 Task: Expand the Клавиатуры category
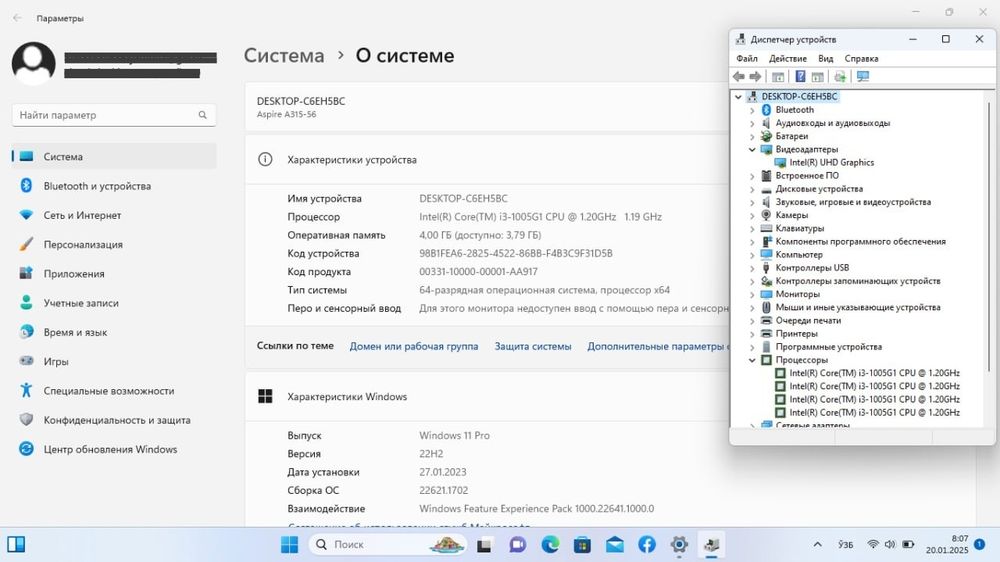(752, 228)
